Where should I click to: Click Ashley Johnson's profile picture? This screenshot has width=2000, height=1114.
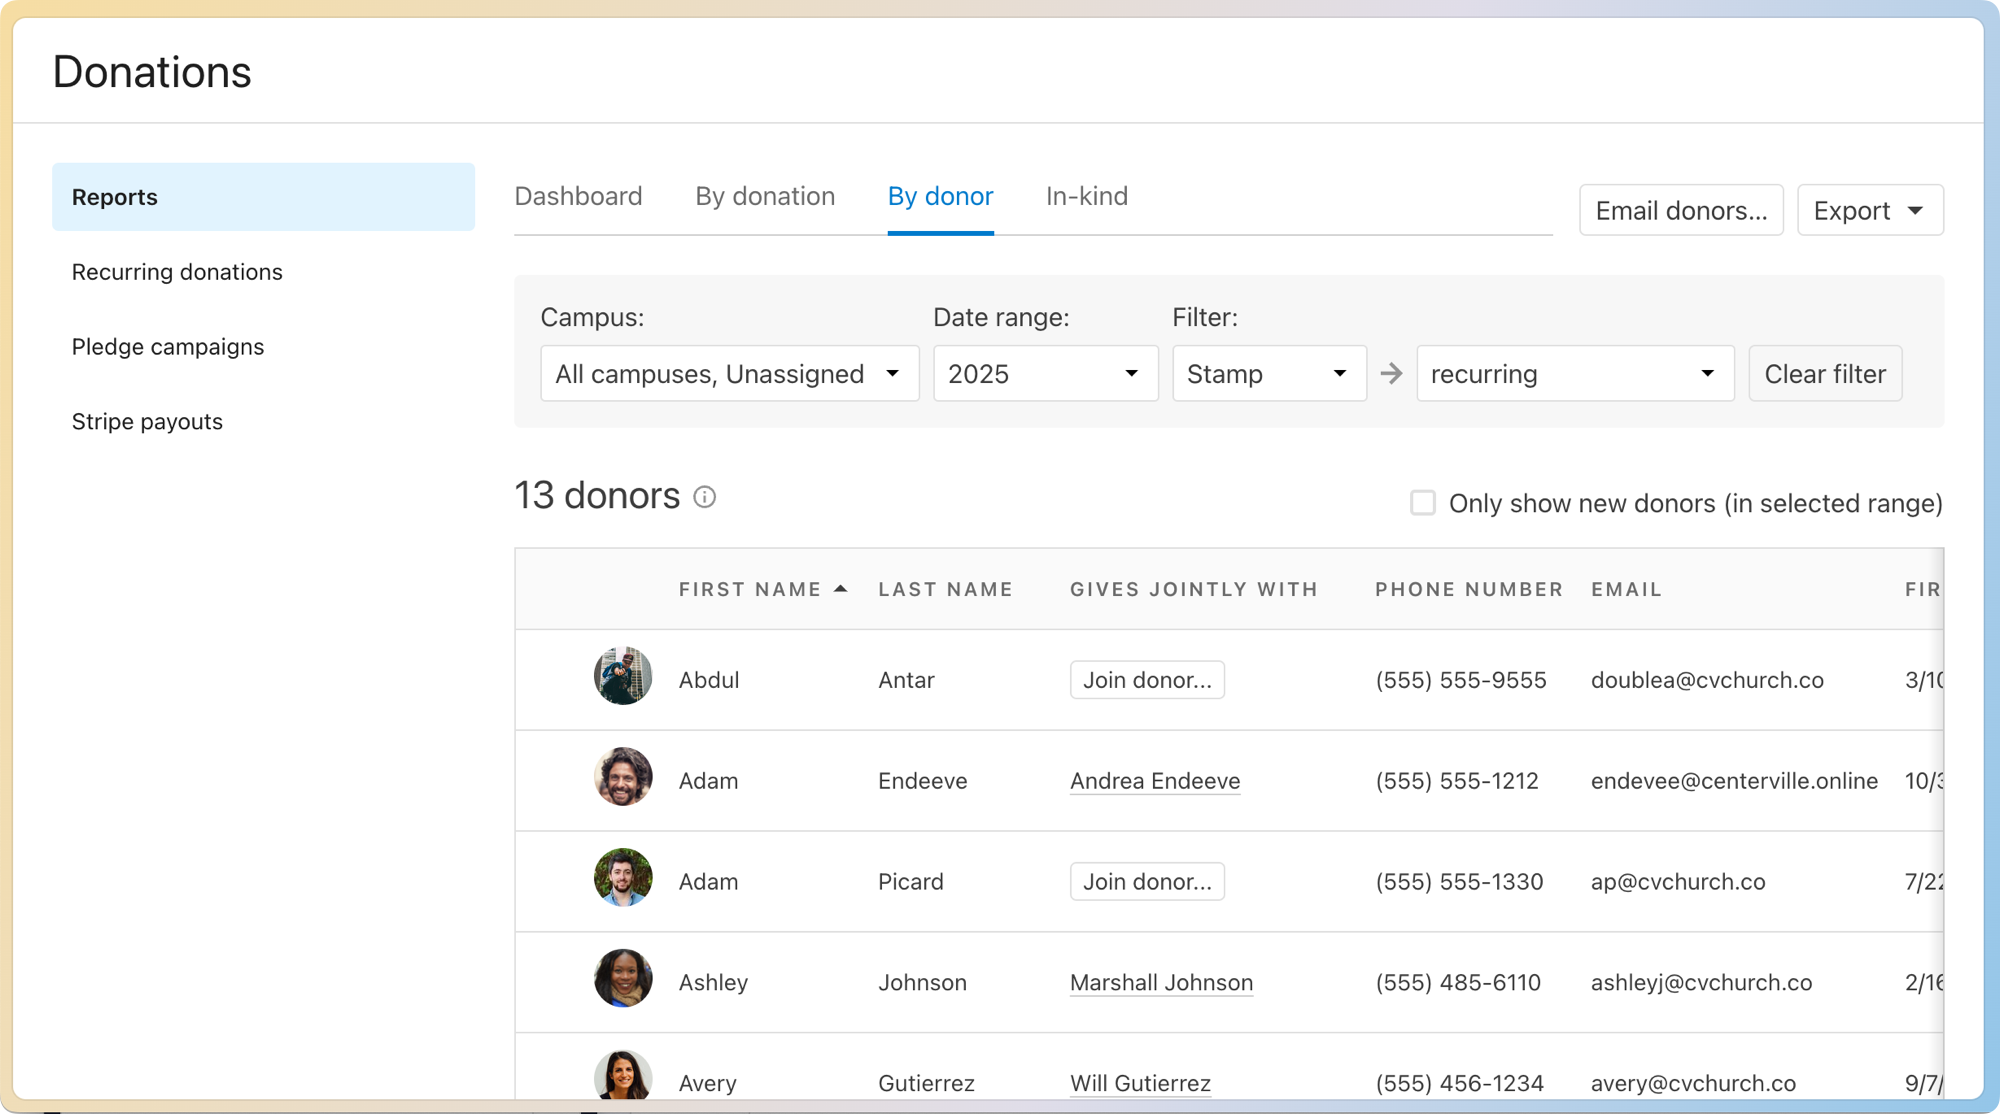click(x=622, y=979)
